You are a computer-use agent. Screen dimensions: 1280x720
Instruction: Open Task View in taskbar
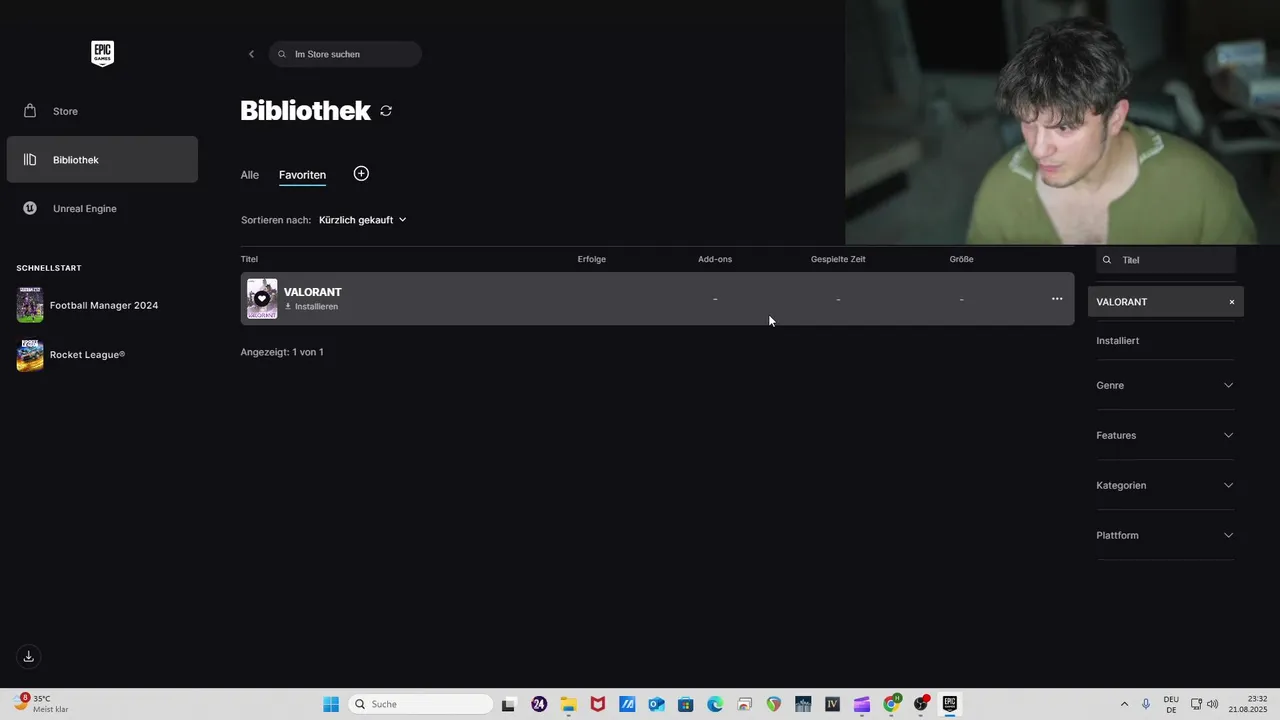[508, 704]
